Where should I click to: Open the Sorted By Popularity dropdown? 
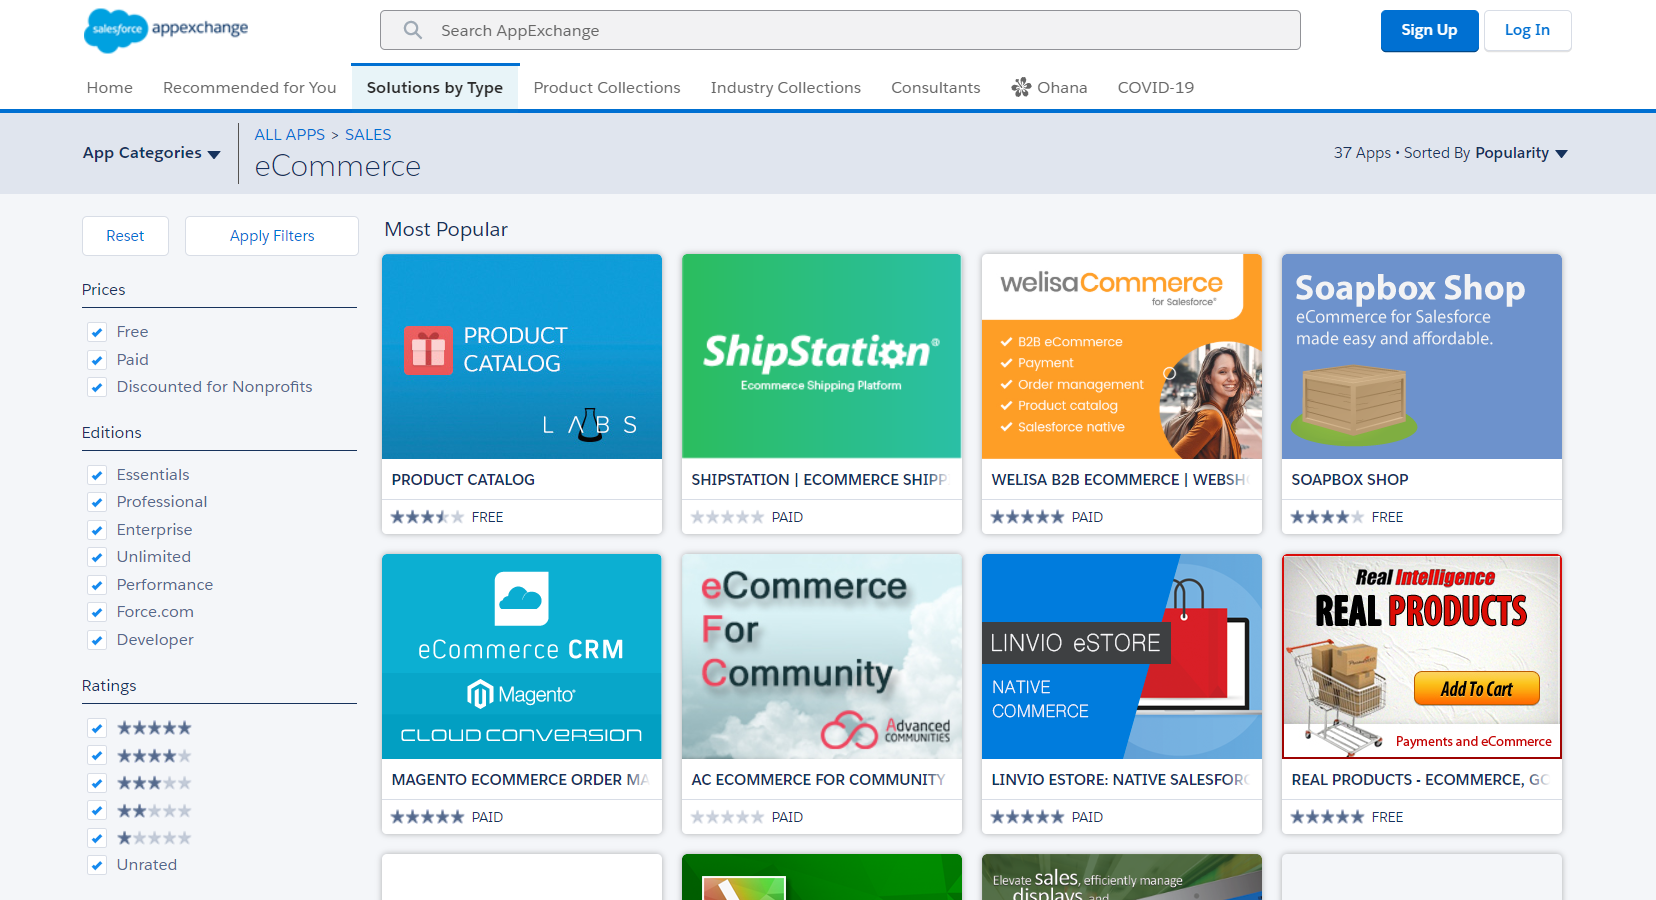click(1520, 153)
